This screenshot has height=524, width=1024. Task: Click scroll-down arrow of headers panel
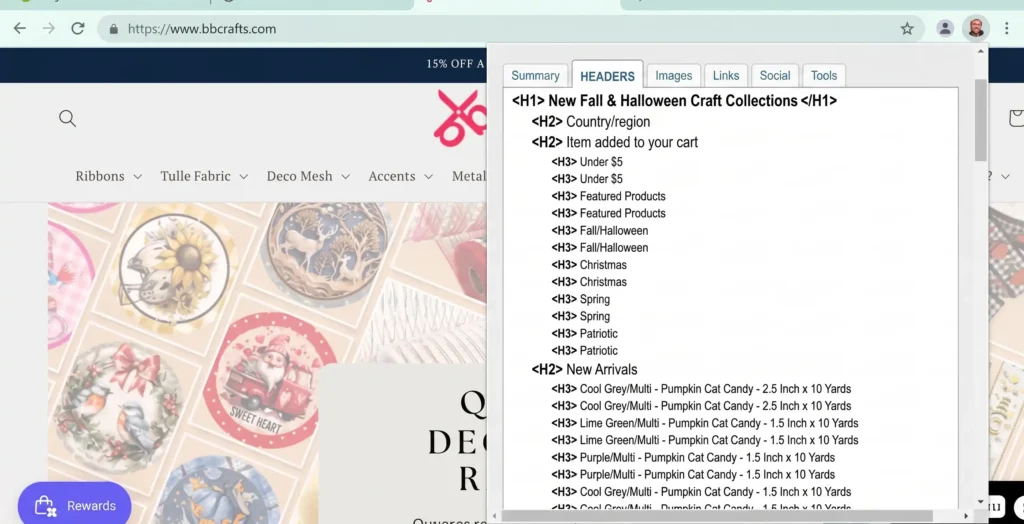click(980, 502)
